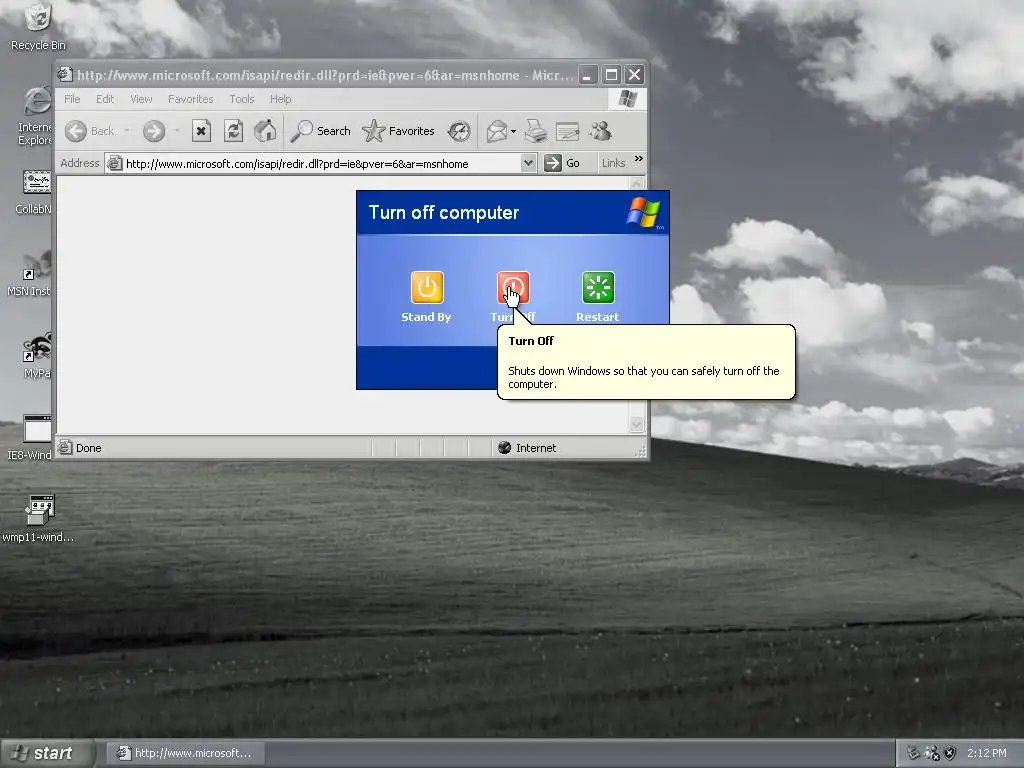Viewport: 1024px width, 768px height.
Task: Click the green Restart button
Action: (598, 287)
